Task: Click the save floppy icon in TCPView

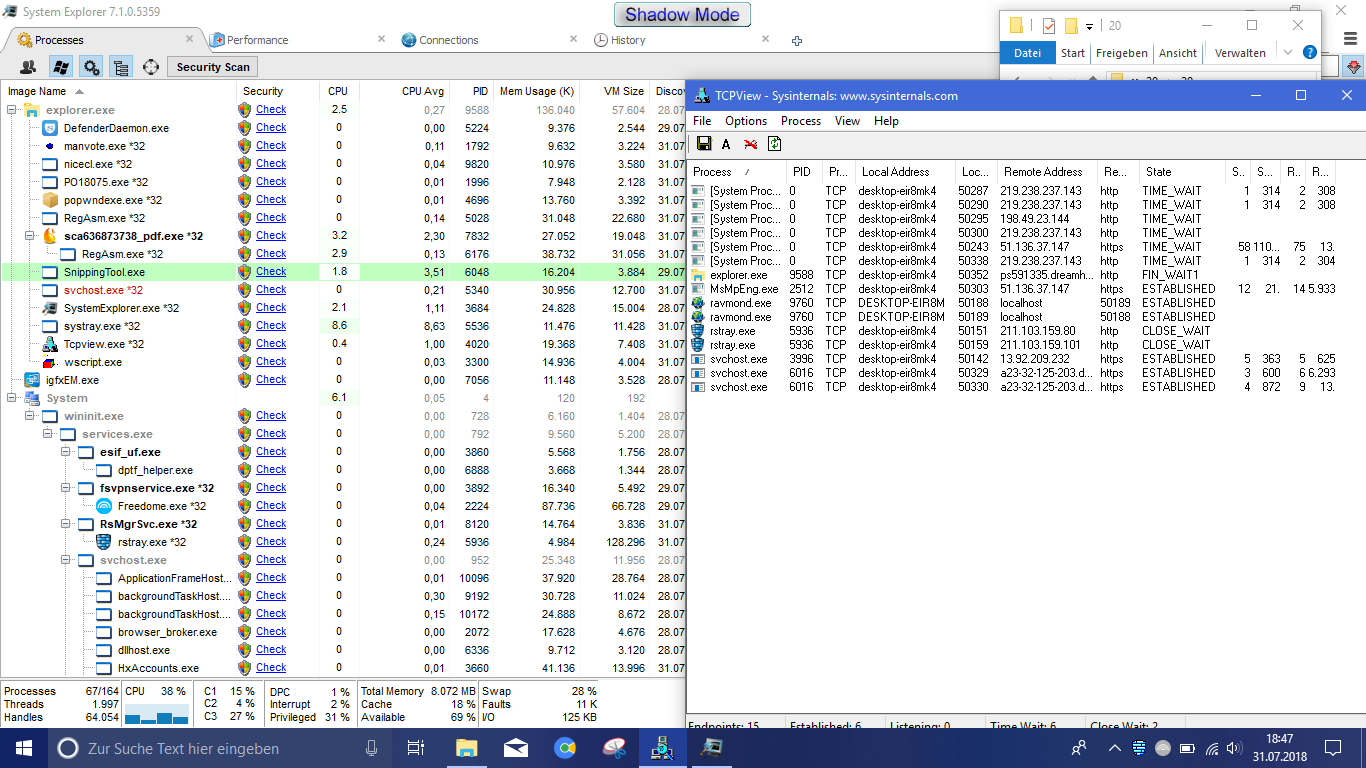Action: [x=704, y=144]
